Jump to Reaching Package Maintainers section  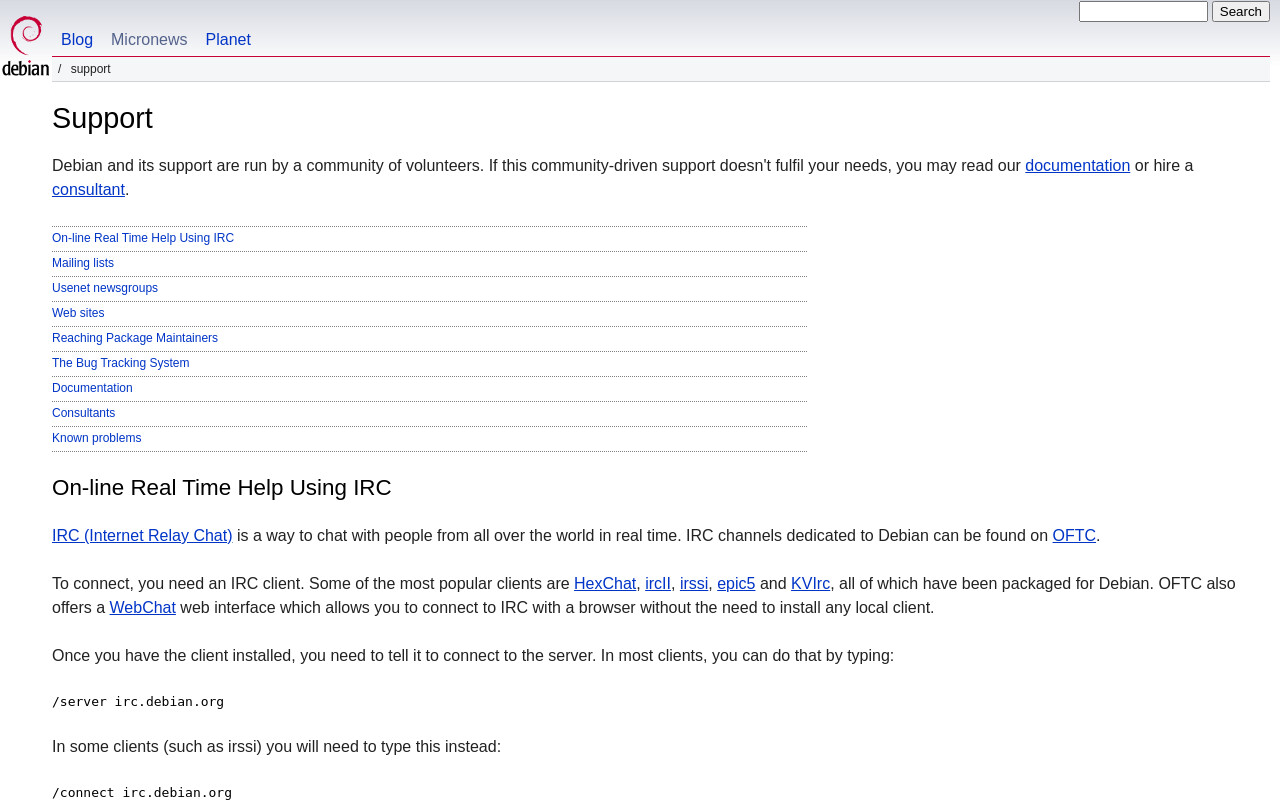tap(135, 338)
